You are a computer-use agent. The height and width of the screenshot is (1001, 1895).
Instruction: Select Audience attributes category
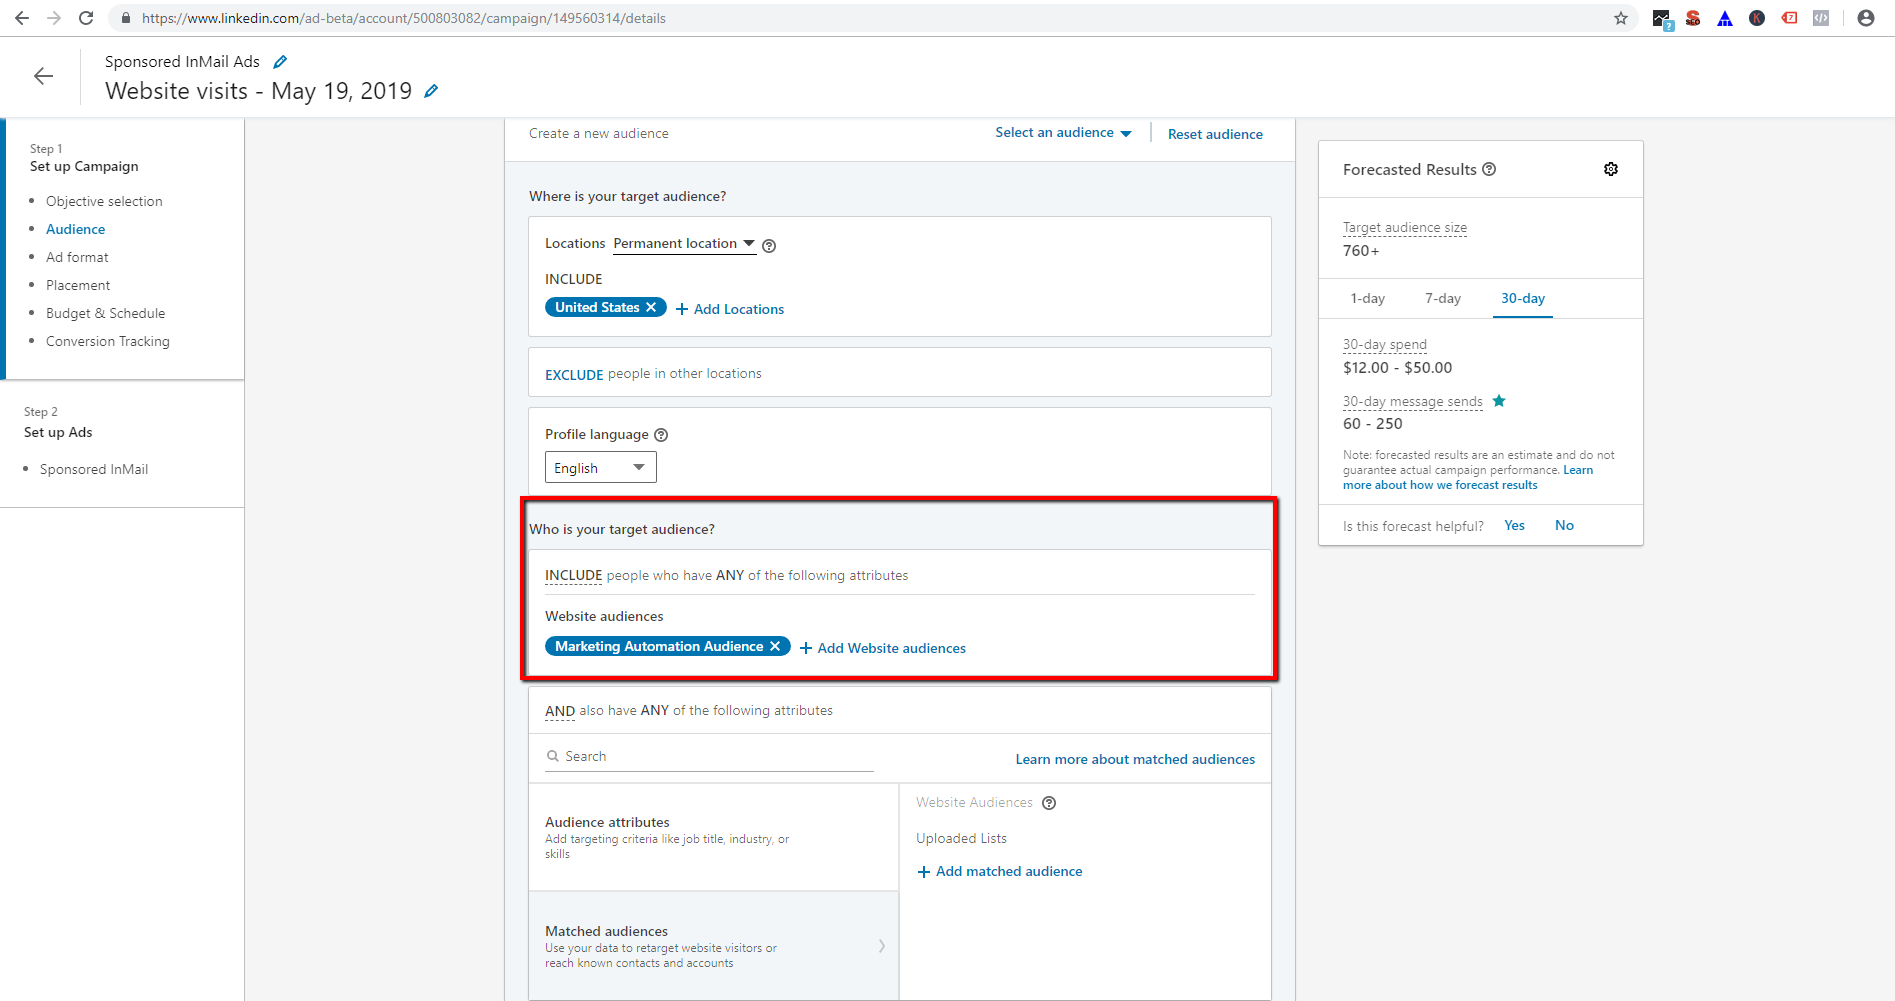click(714, 837)
